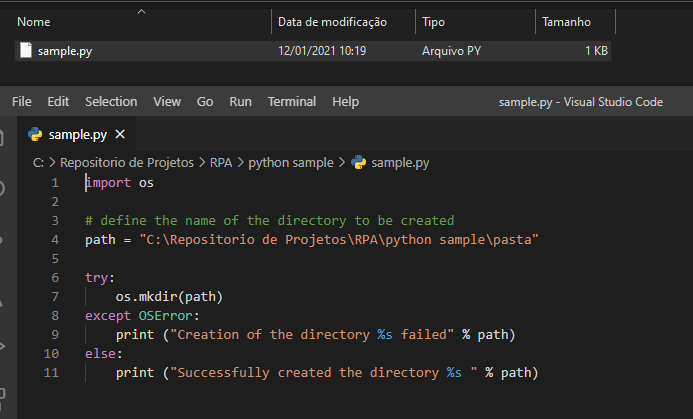This screenshot has width=693, height=419.
Task: Switch to the sample.py editor tab
Action: click(x=77, y=134)
